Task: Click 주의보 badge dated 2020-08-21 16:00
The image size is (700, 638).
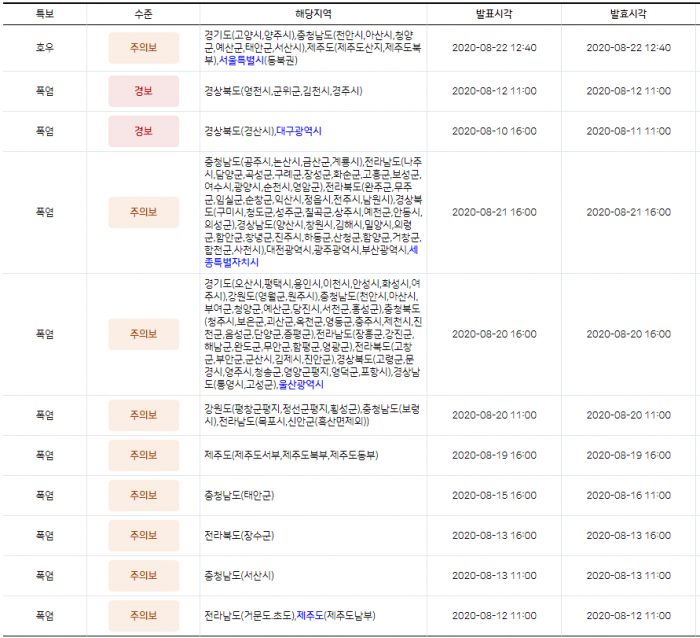Action: point(143,212)
